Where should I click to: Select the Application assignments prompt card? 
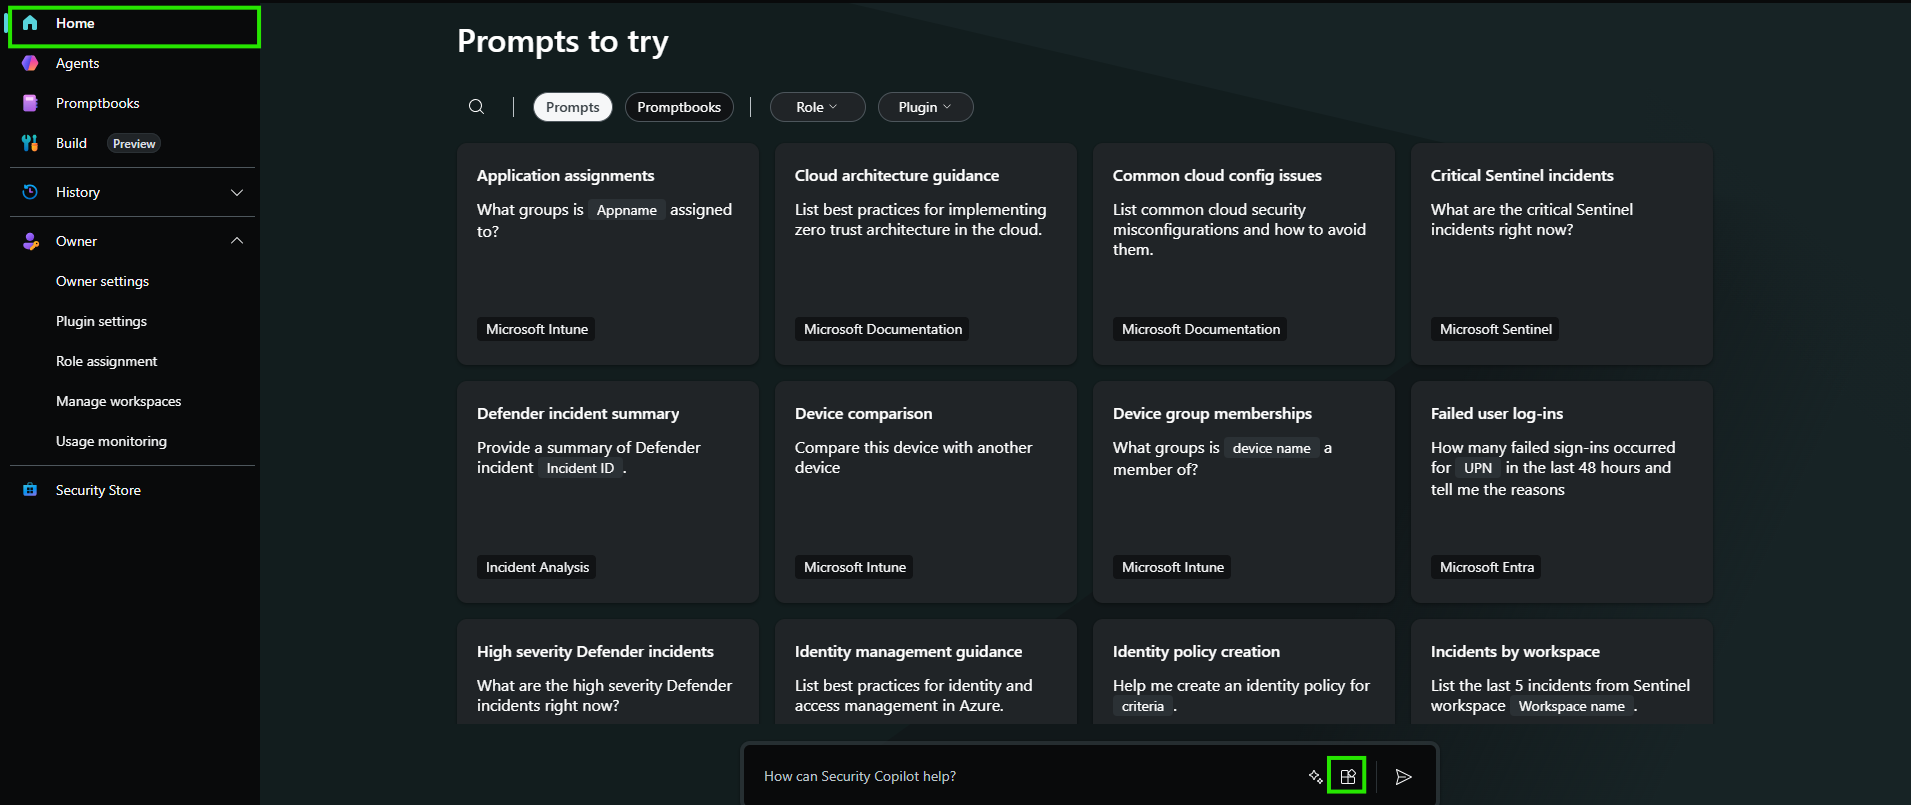pos(608,254)
